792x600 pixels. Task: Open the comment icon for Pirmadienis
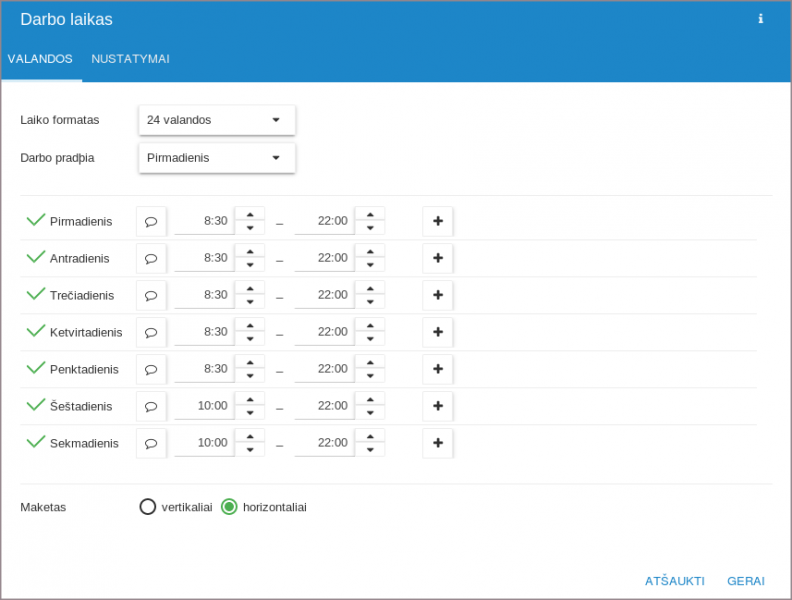click(x=151, y=222)
